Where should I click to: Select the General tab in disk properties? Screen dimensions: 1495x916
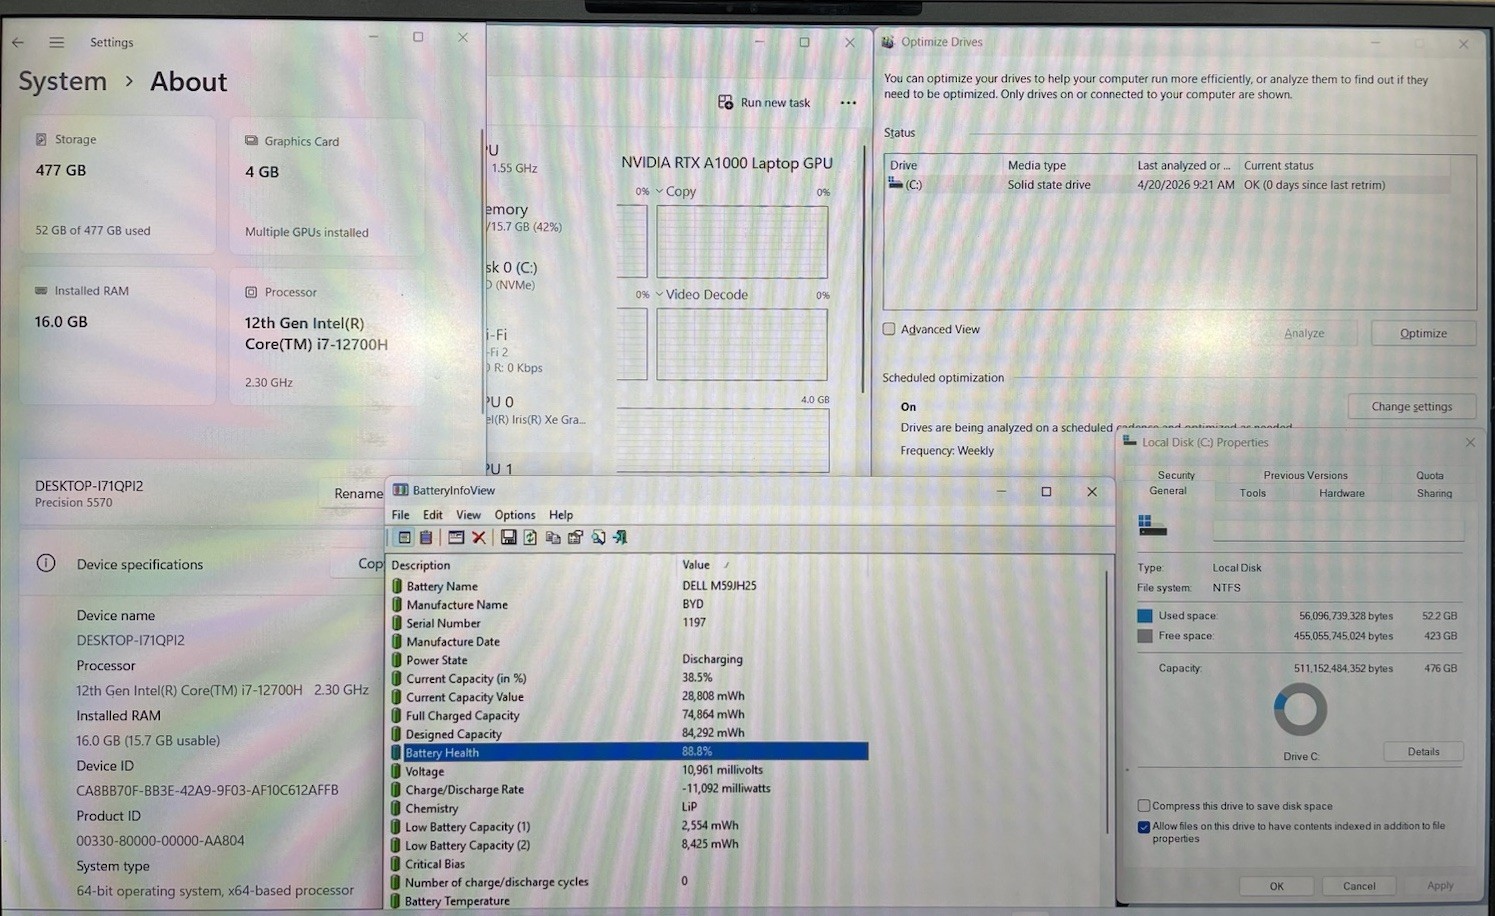click(x=1168, y=491)
